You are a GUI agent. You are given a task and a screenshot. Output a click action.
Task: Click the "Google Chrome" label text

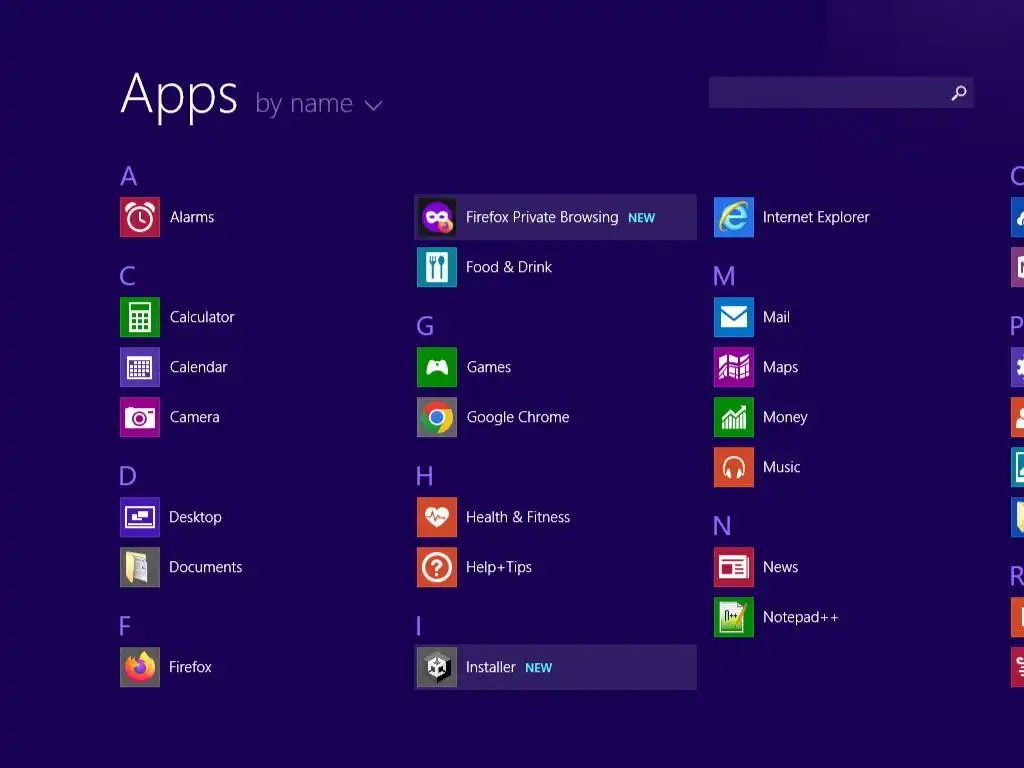point(518,417)
